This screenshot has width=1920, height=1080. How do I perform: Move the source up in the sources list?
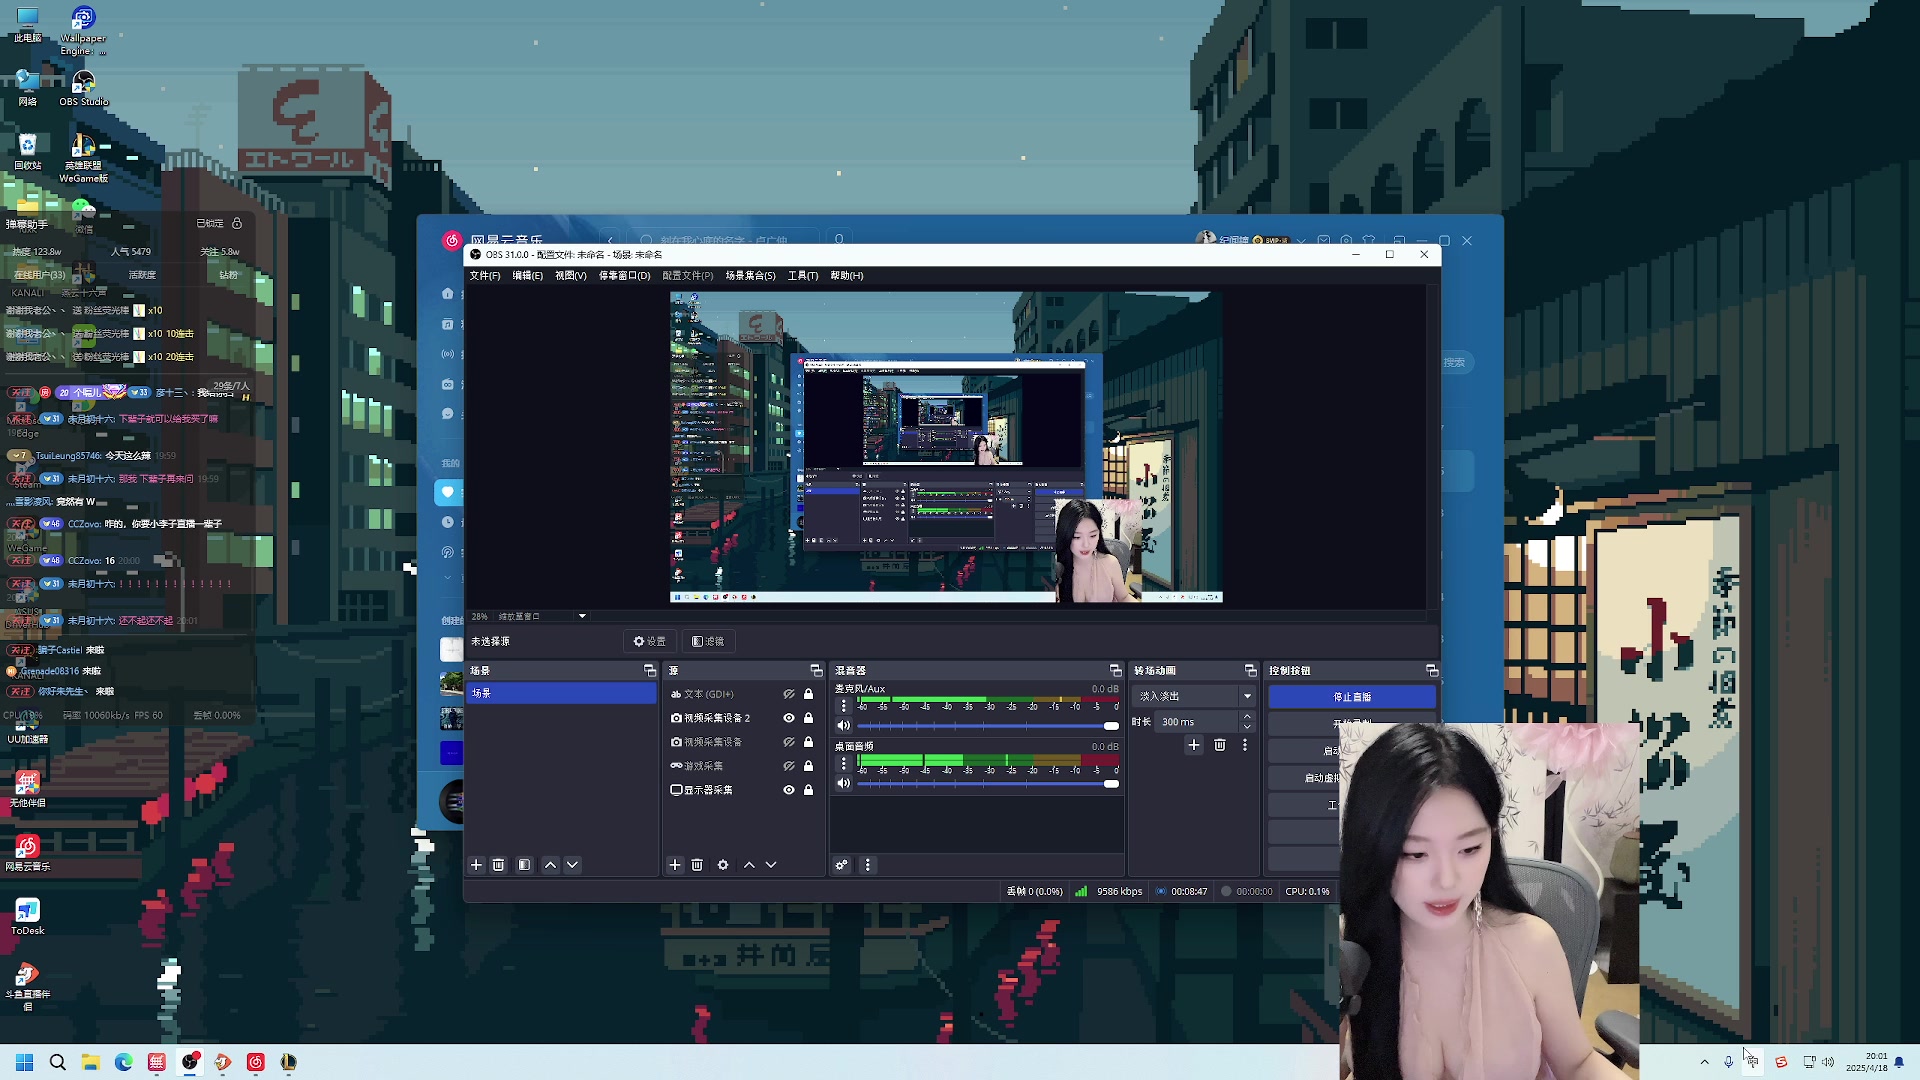point(749,865)
